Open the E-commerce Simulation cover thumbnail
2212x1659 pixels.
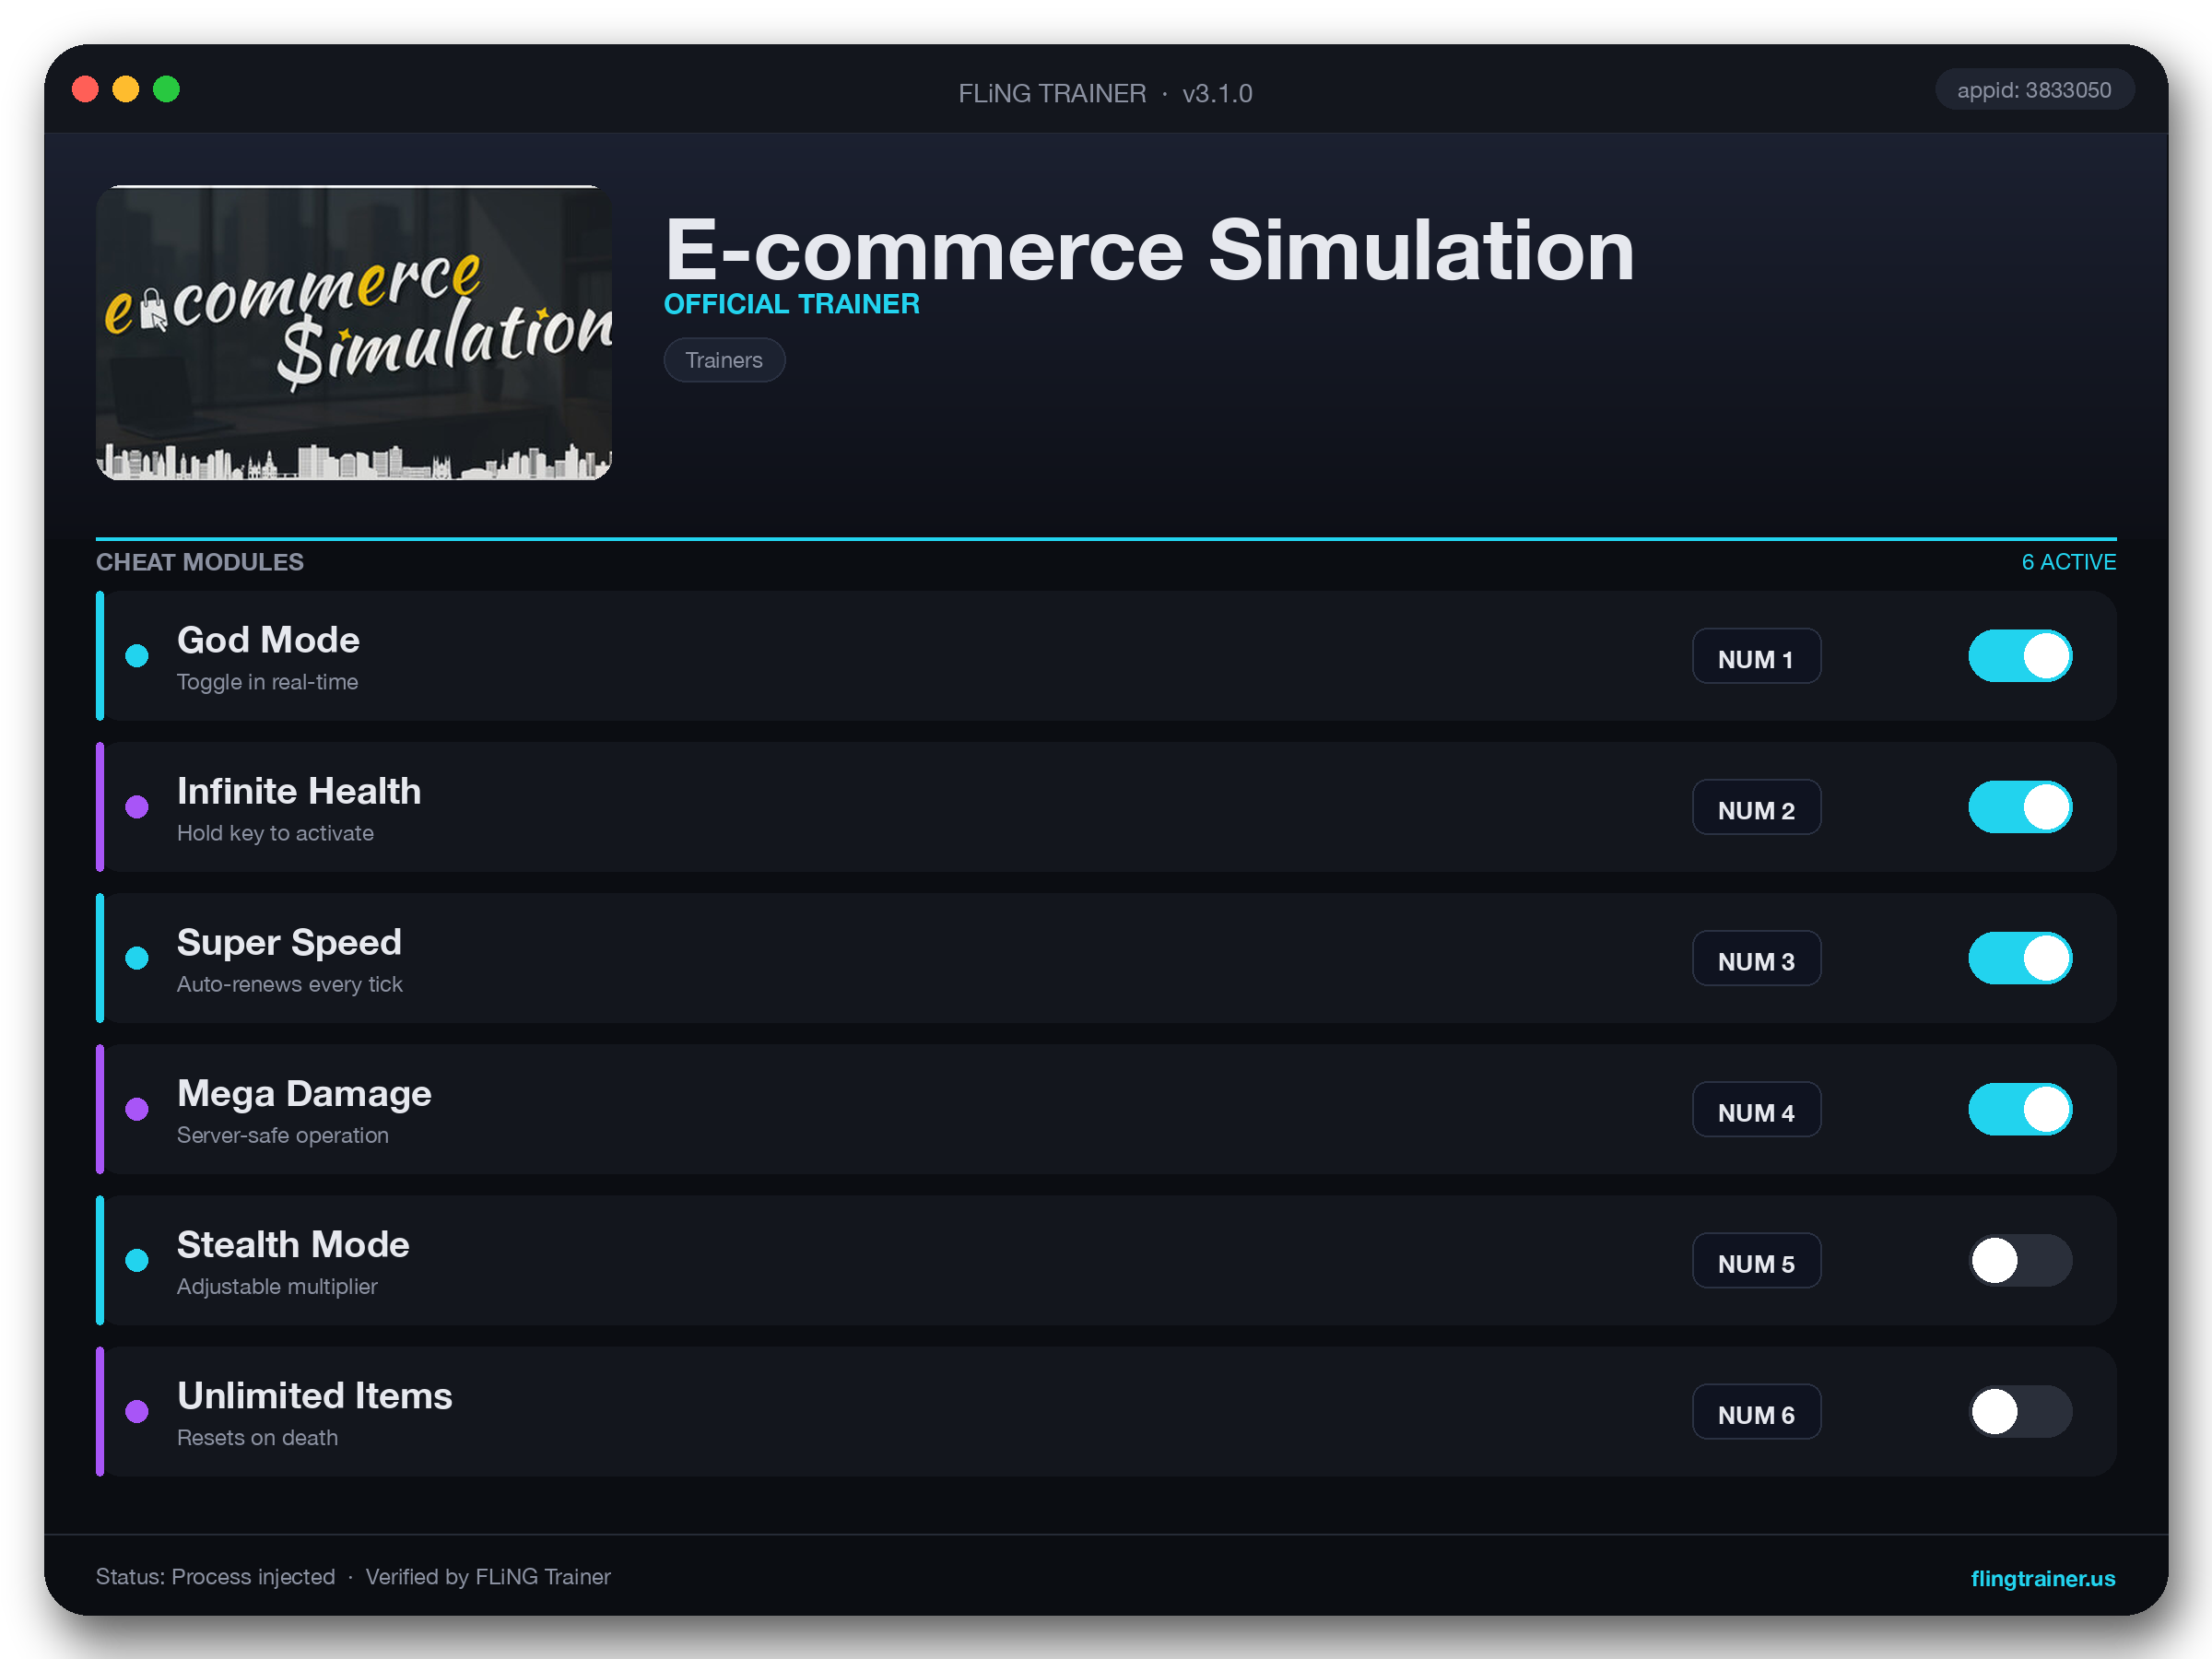click(x=354, y=333)
